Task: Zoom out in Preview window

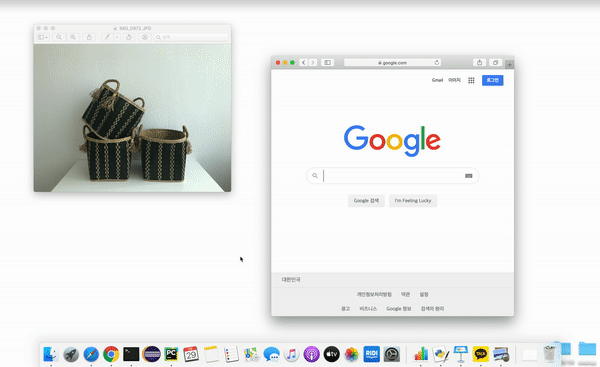Action: point(59,37)
